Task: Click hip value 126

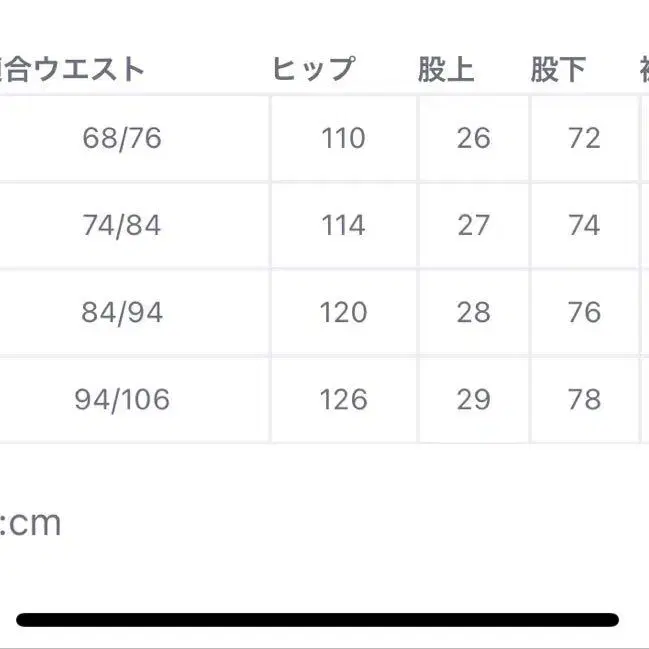Action: click(x=343, y=400)
